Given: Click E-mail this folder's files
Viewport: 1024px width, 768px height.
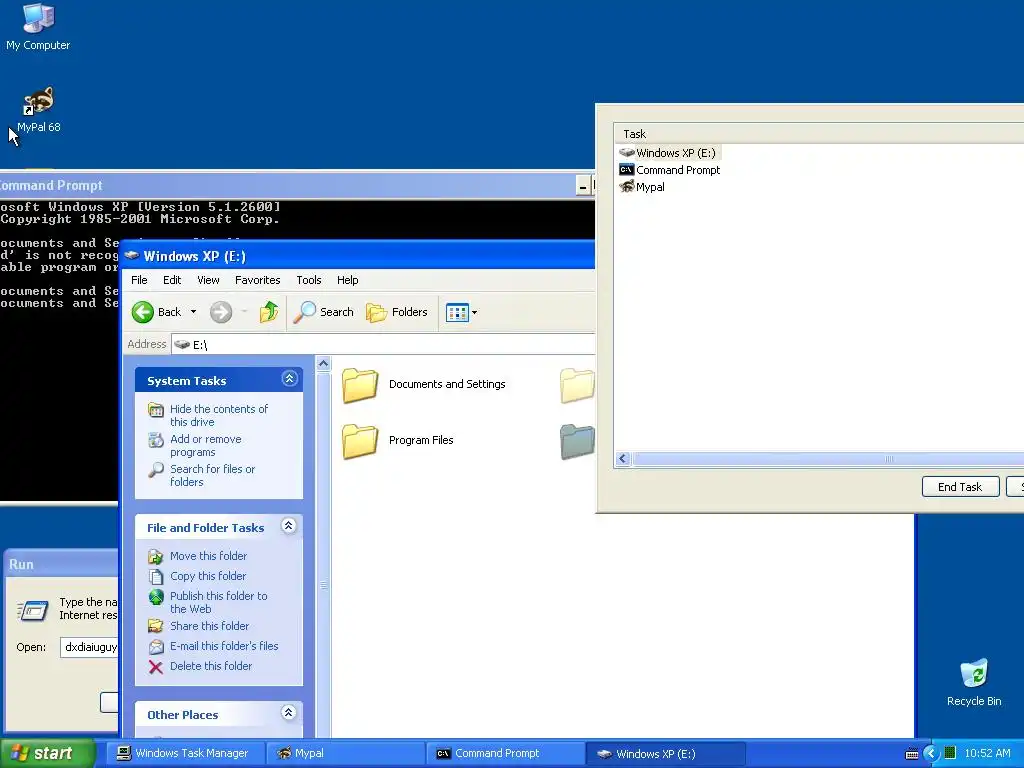Looking at the screenshot, I should (224, 646).
